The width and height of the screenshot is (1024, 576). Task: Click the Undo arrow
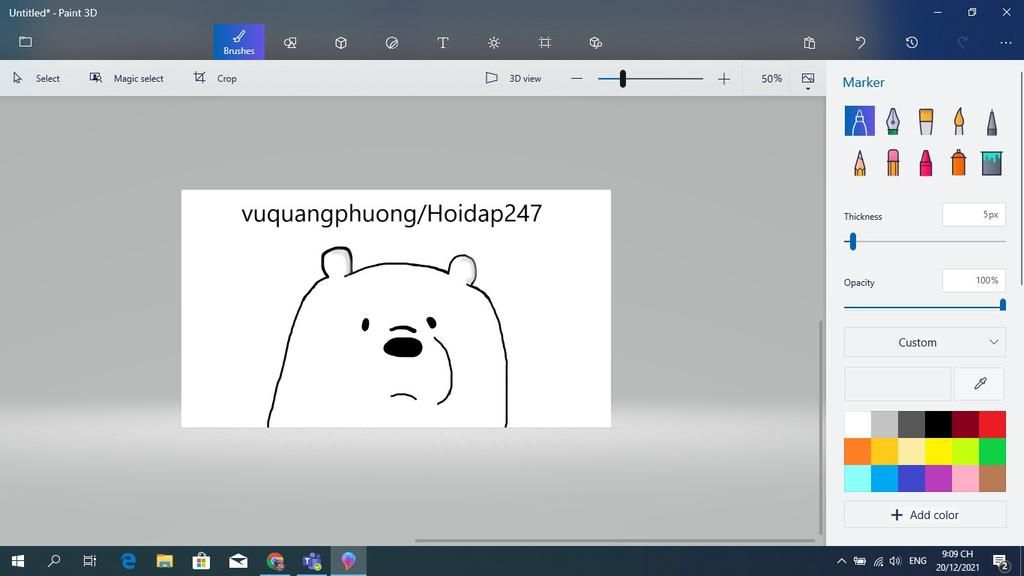click(x=860, y=42)
